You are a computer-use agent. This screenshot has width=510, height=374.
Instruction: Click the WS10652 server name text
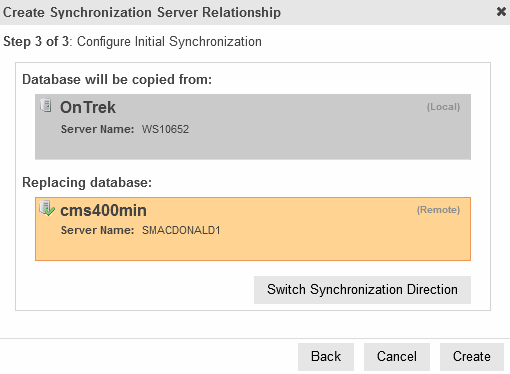coord(165,129)
